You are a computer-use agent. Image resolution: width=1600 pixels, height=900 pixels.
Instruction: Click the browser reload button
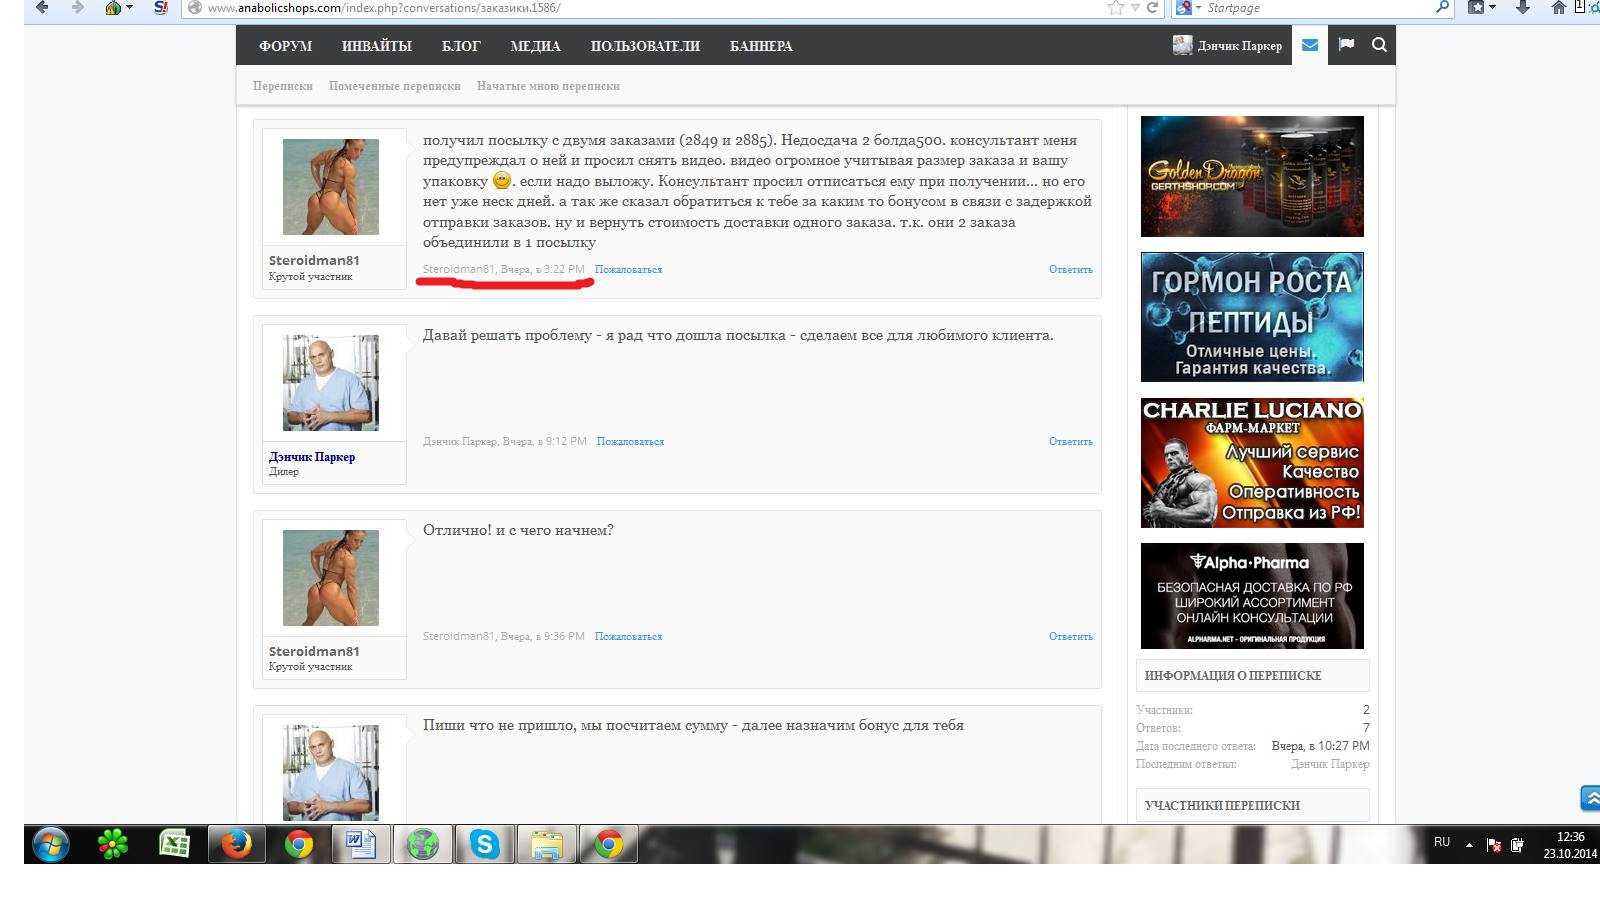pyautogui.click(x=1152, y=8)
